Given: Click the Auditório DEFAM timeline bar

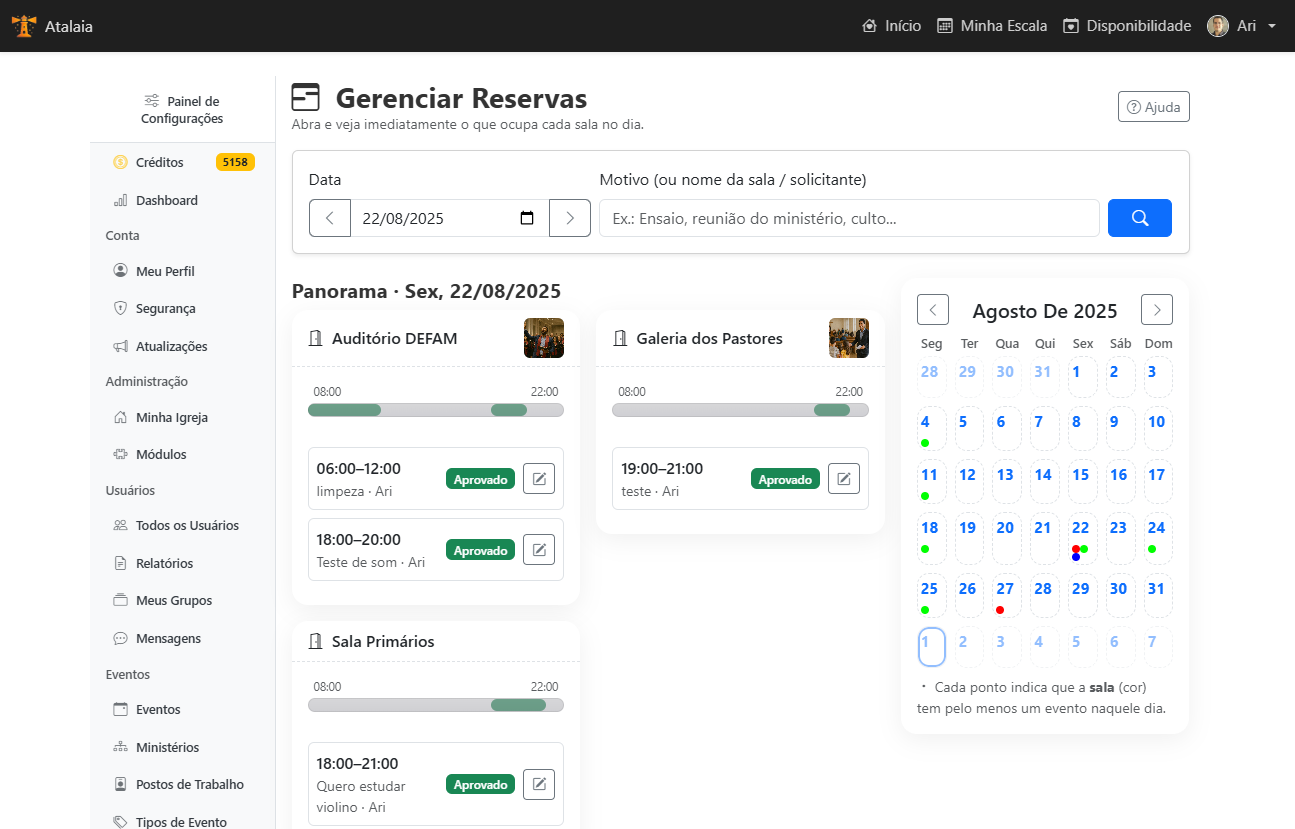Looking at the screenshot, I should pos(436,410).
